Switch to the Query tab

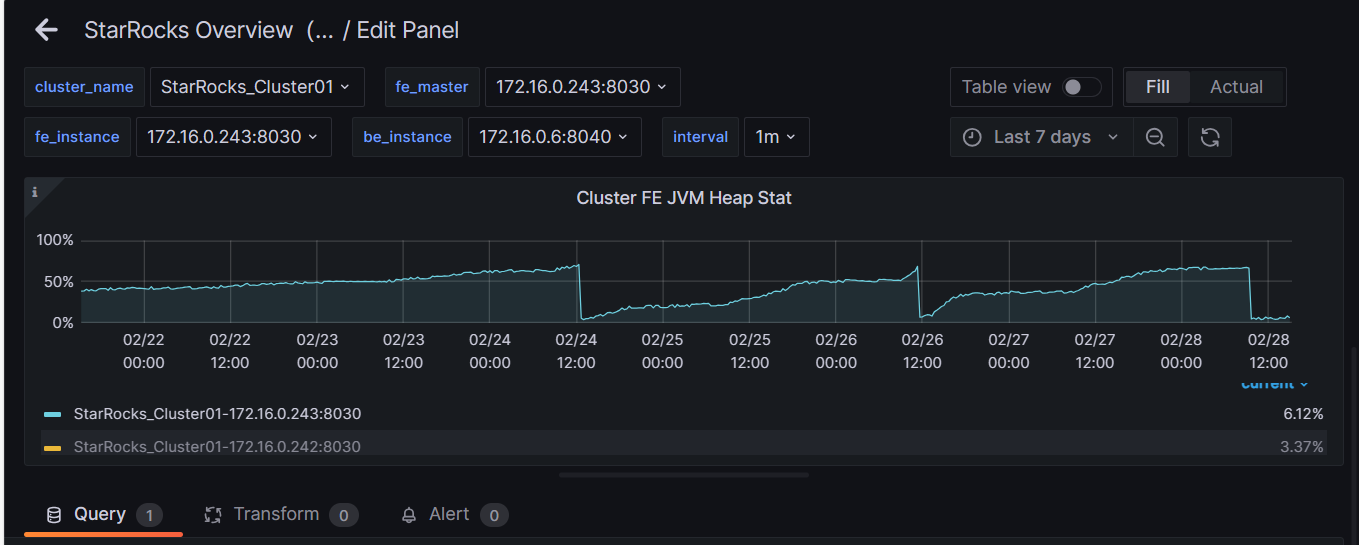(x=104, y=515)
